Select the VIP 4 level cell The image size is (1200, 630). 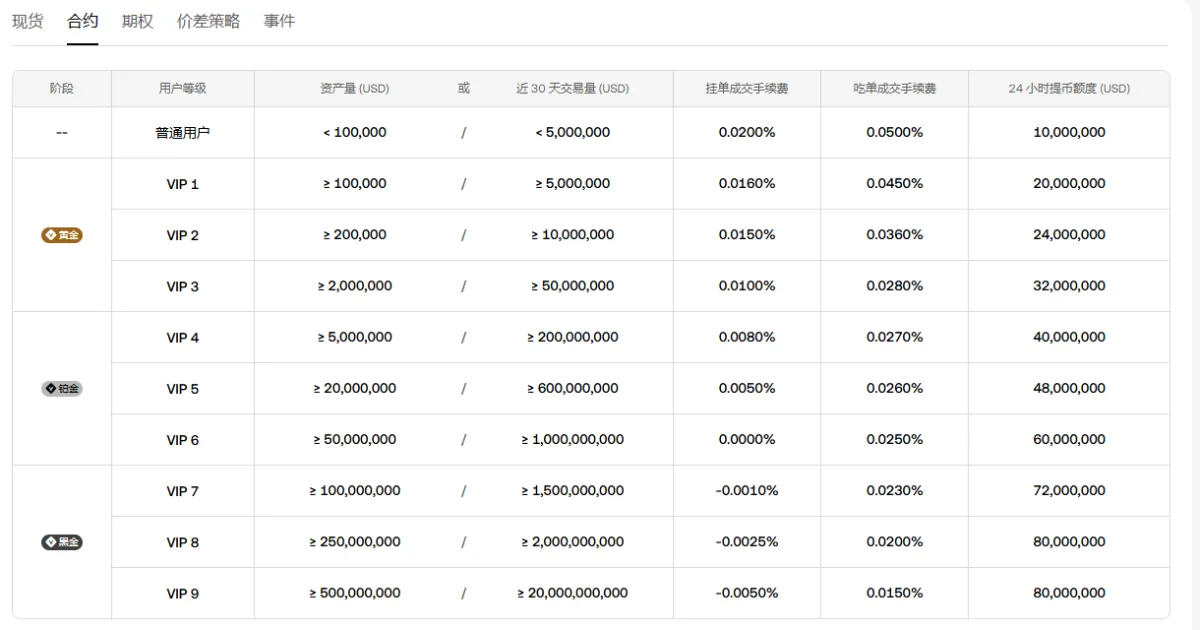coord(183,337)
